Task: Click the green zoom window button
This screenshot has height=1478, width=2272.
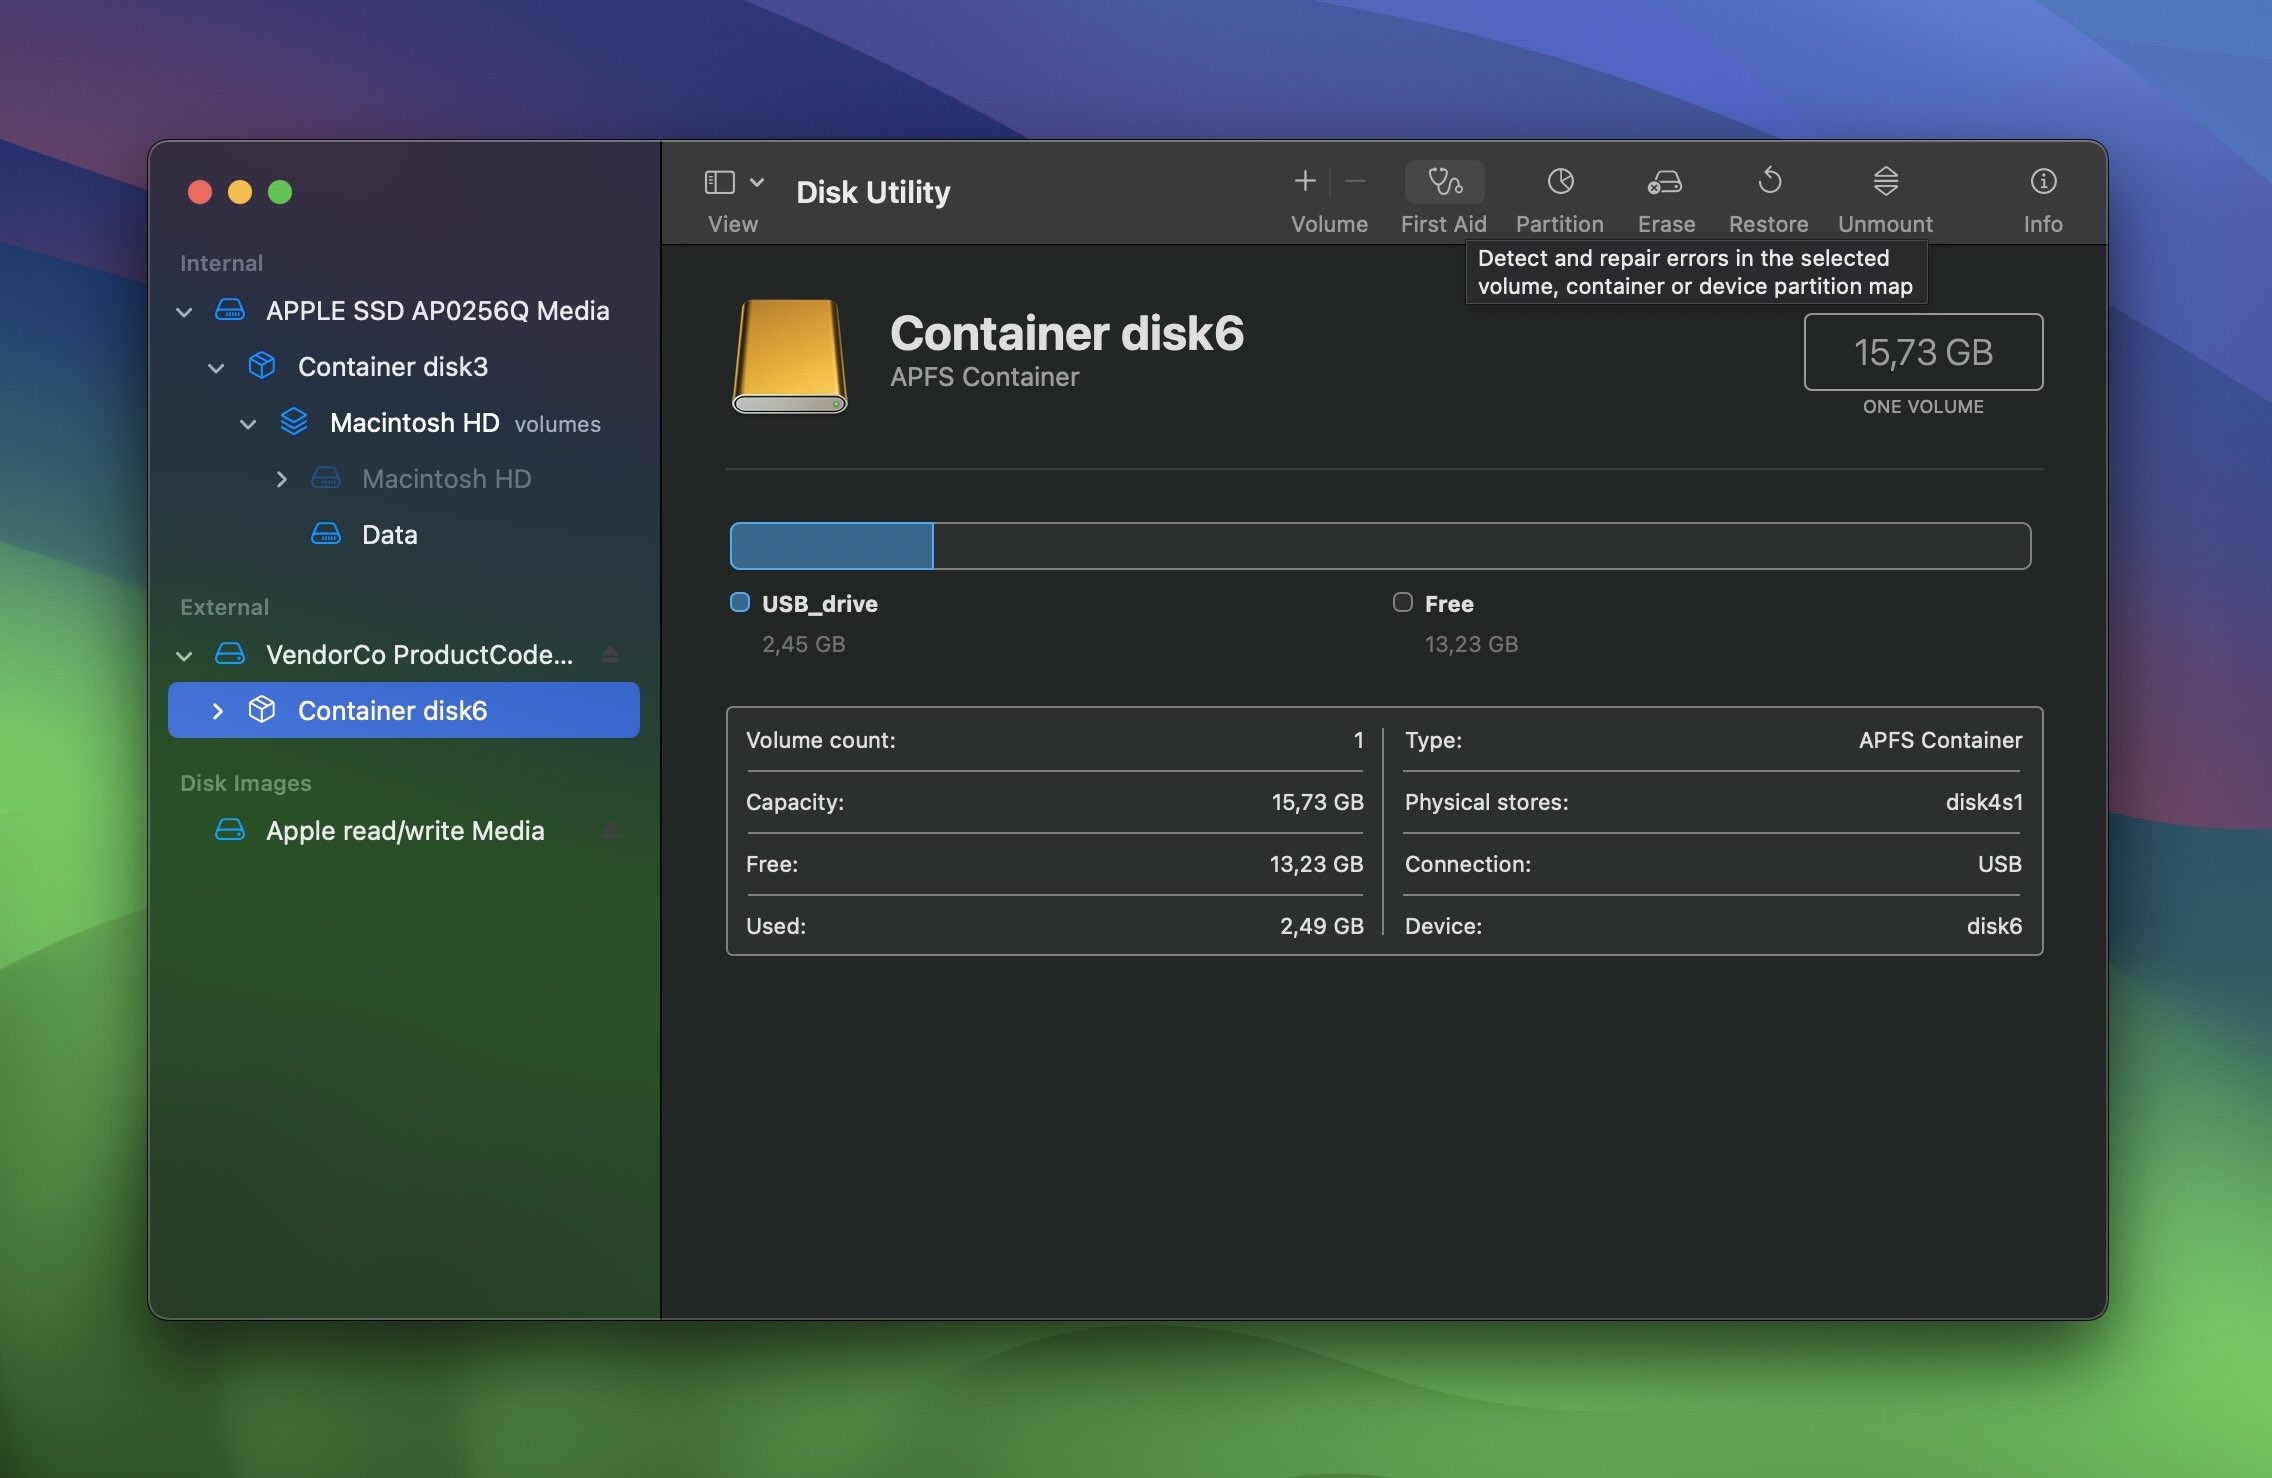Action: coord(280,192)
